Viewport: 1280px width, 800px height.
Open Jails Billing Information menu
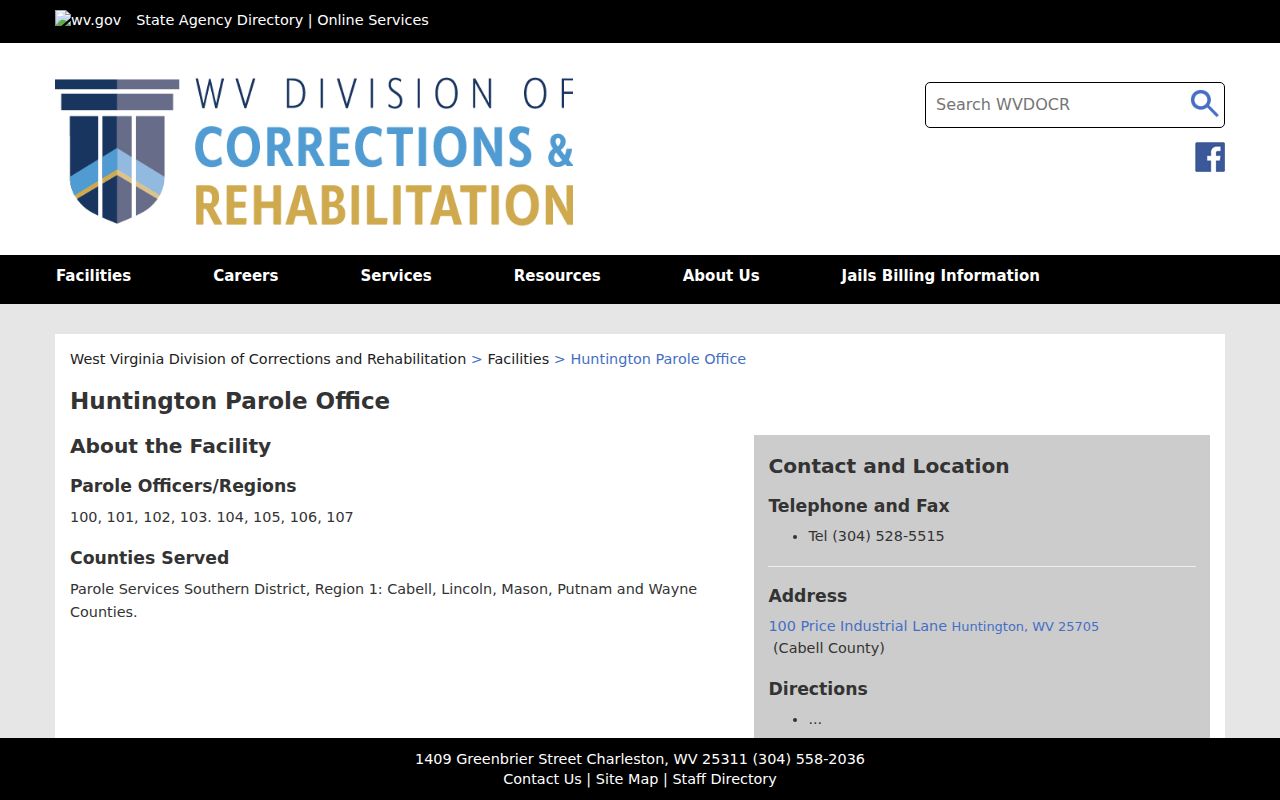[940, 276]
